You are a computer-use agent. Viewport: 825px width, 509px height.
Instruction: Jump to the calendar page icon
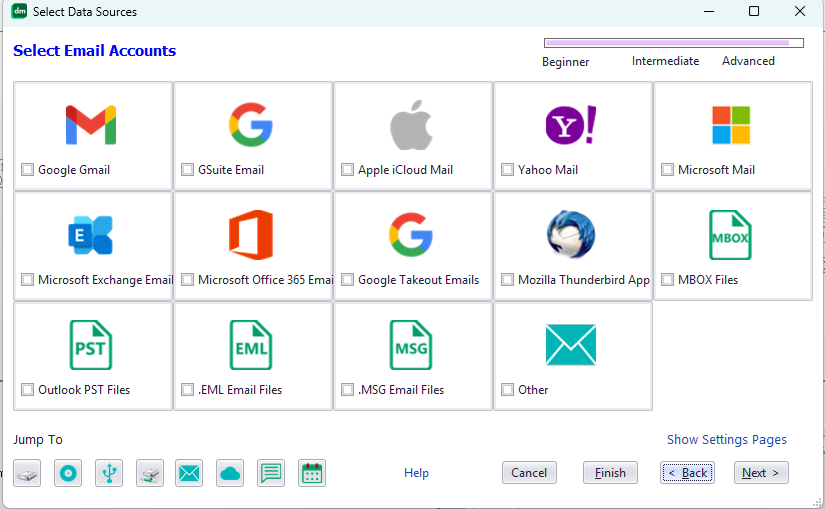[312, 473]
